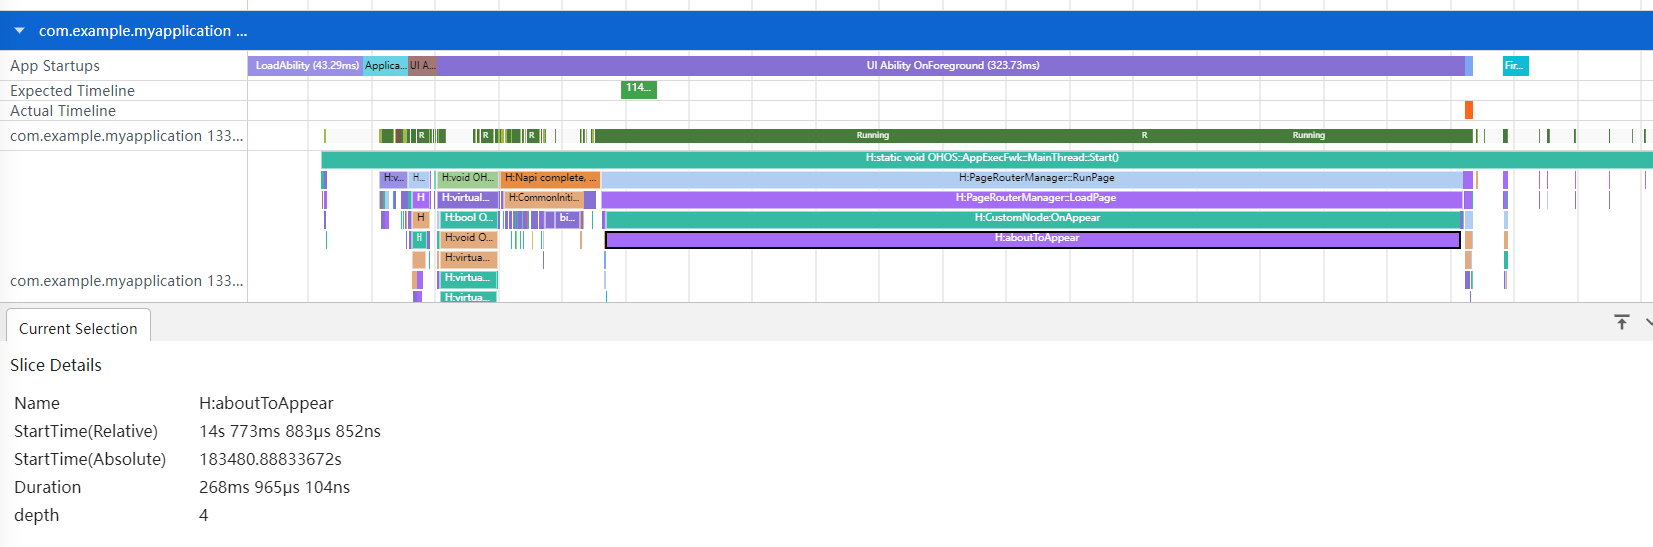Select the Running segment right of the wide R state
The width and height of the screenshot is (1653, 547).
pyautogui.click(x=1309, y=136)
